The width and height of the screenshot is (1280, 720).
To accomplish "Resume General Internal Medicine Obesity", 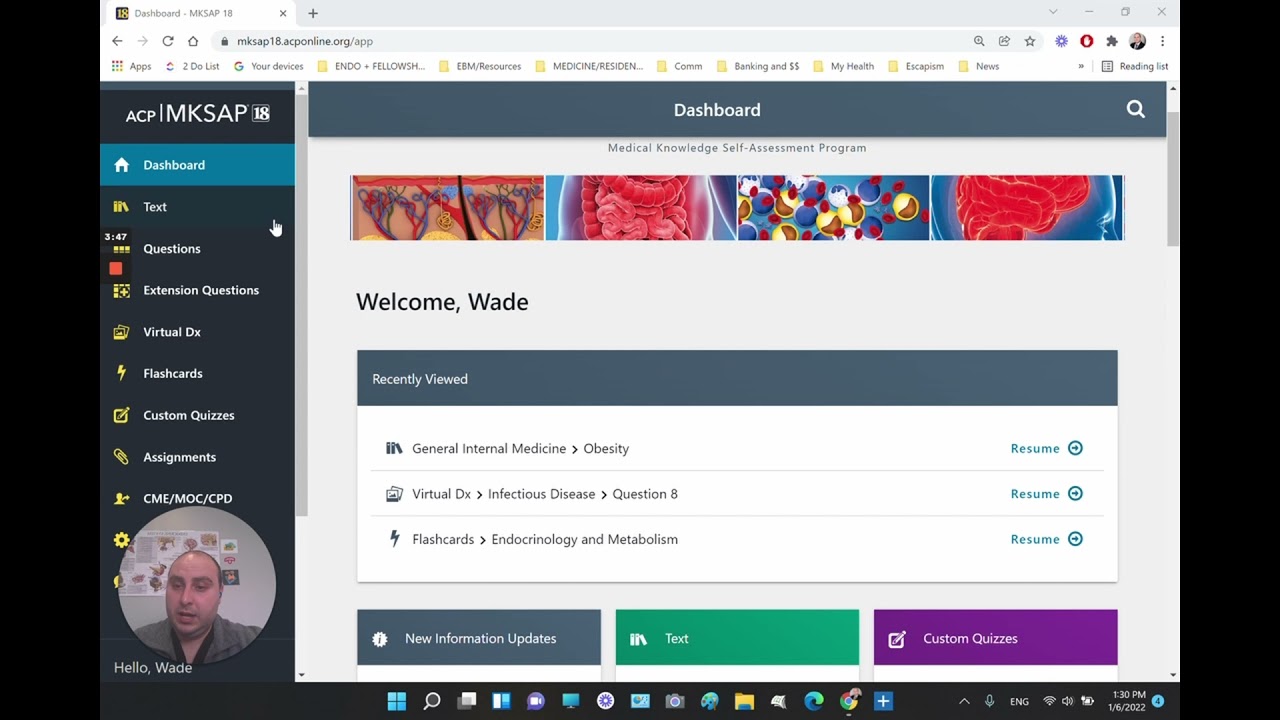I will pyautogui.click(x=1046, y=448).
